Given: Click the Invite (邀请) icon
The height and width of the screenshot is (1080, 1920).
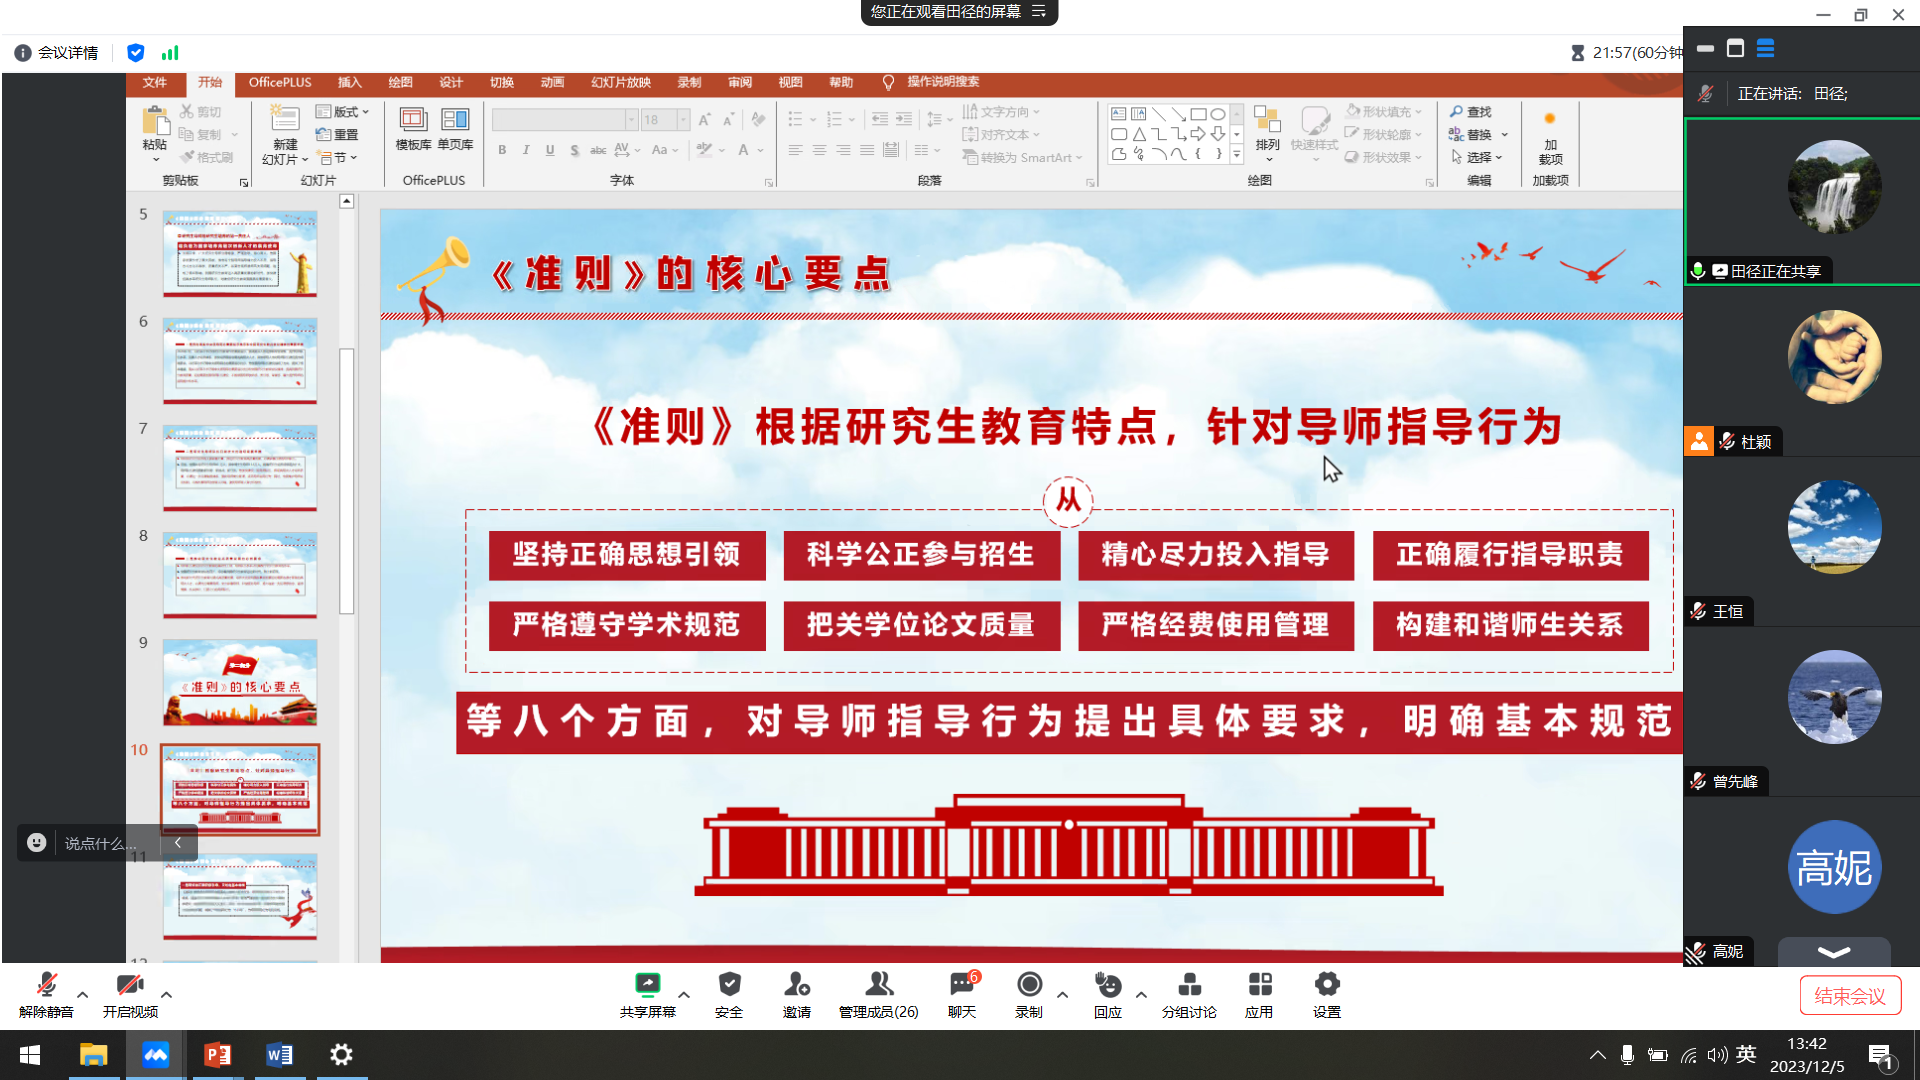Looking at the screenshot, I should click(x=796, y=985).
